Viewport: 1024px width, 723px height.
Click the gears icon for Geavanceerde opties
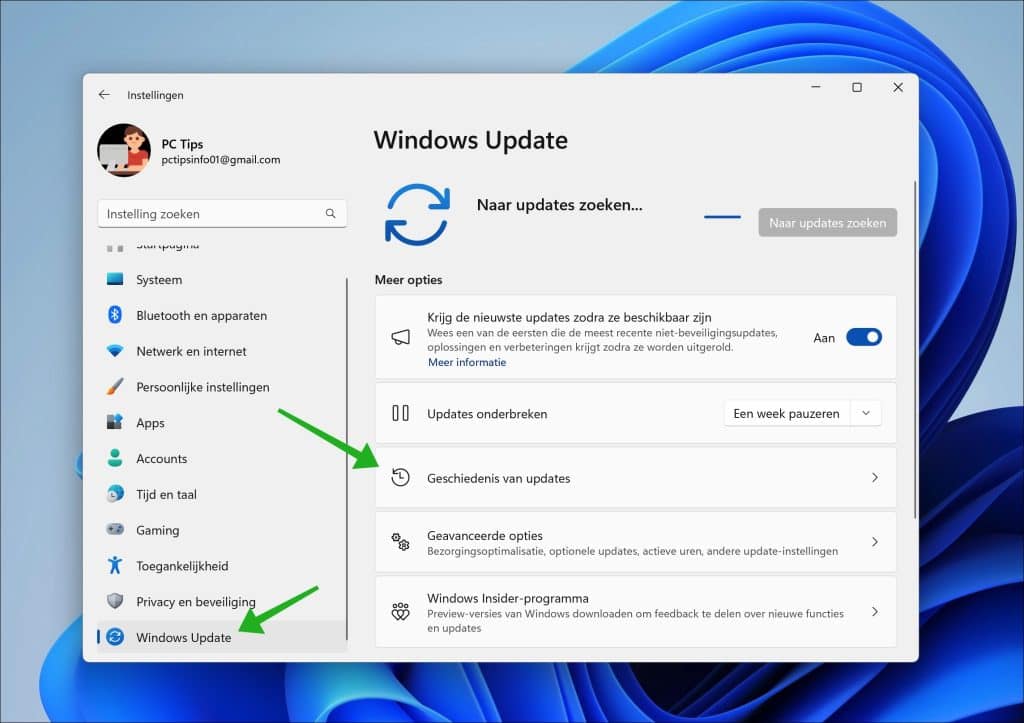(x=400, y=541)
